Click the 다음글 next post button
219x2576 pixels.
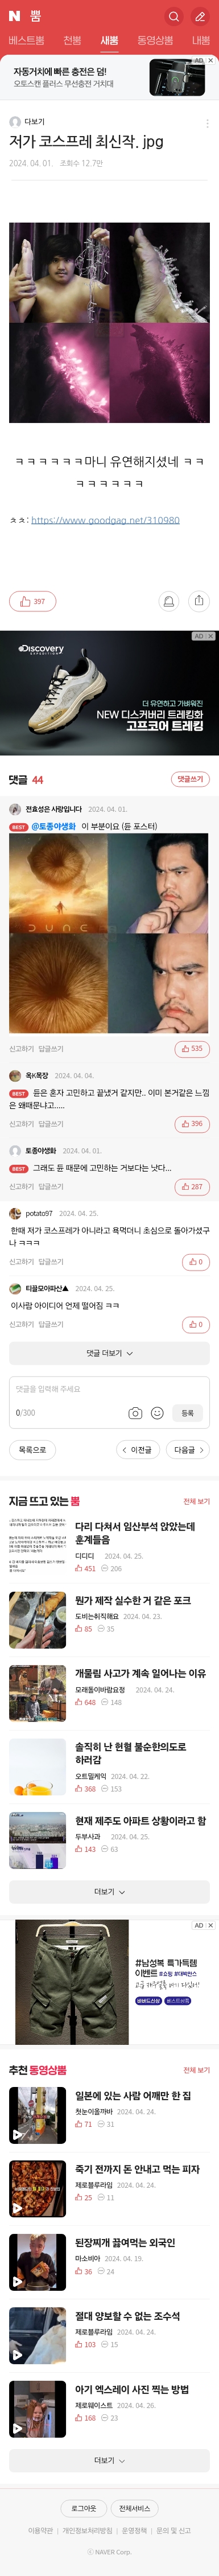[x=189, y=1449]
